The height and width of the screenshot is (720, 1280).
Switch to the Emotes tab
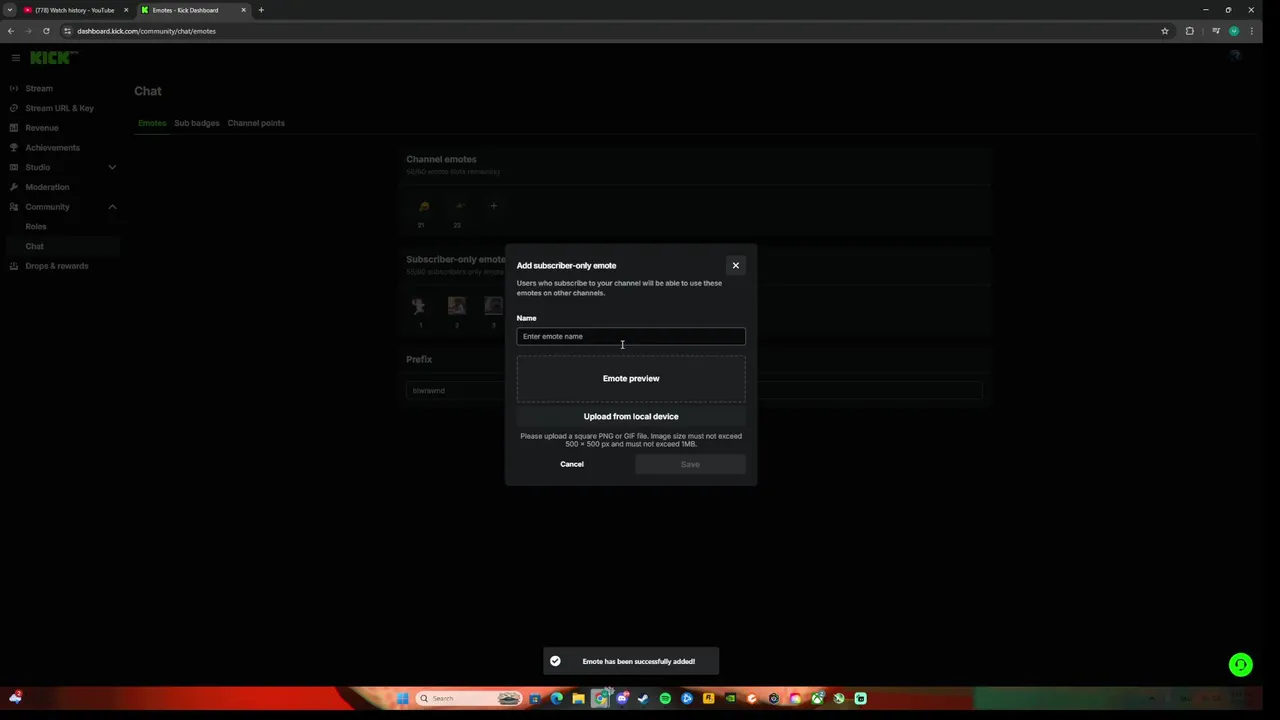(152, 123)
